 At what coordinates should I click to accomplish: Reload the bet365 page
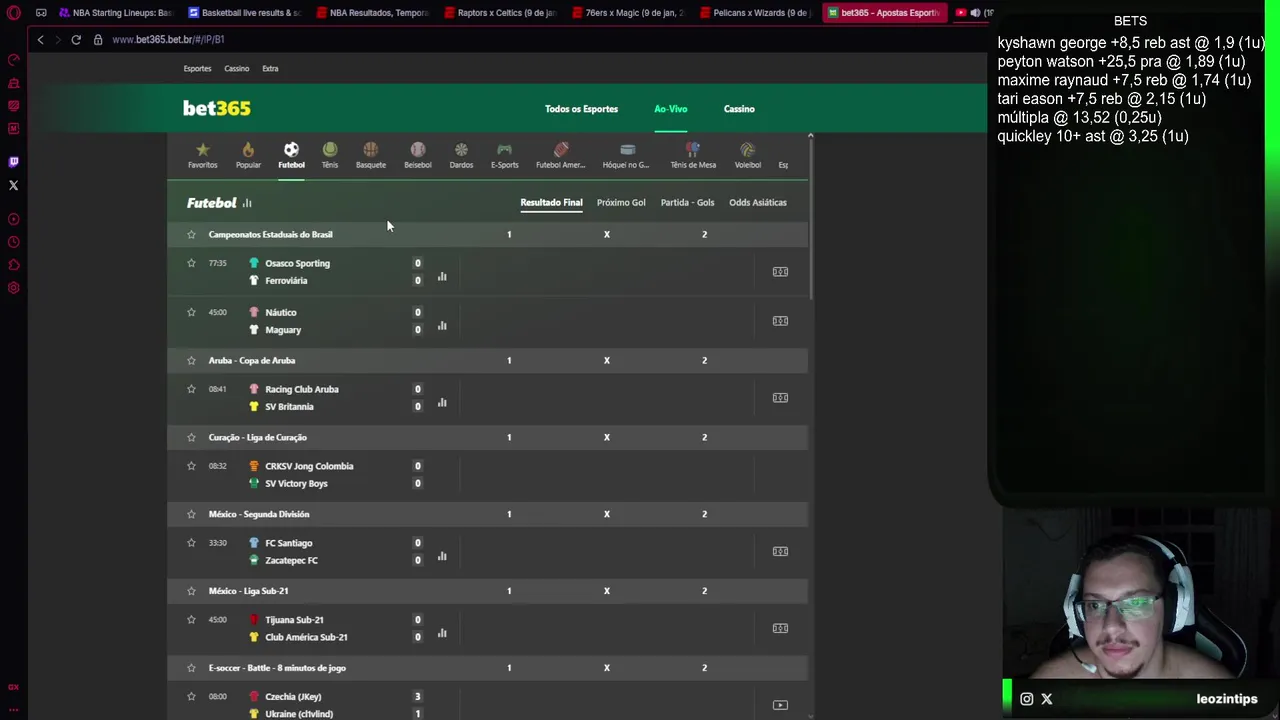click(76, 39)
